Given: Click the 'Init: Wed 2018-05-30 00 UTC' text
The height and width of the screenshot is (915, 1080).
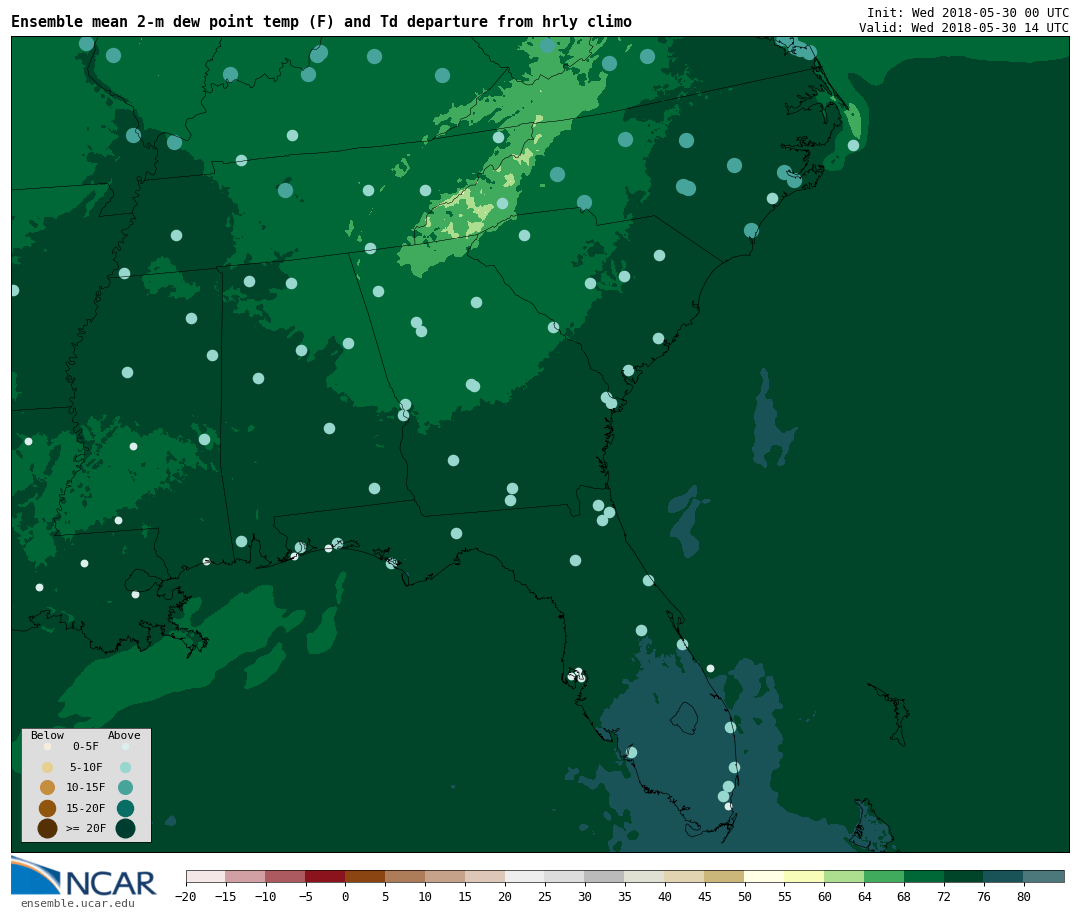Looking at the screenshot, I should (x=968, y=13).
